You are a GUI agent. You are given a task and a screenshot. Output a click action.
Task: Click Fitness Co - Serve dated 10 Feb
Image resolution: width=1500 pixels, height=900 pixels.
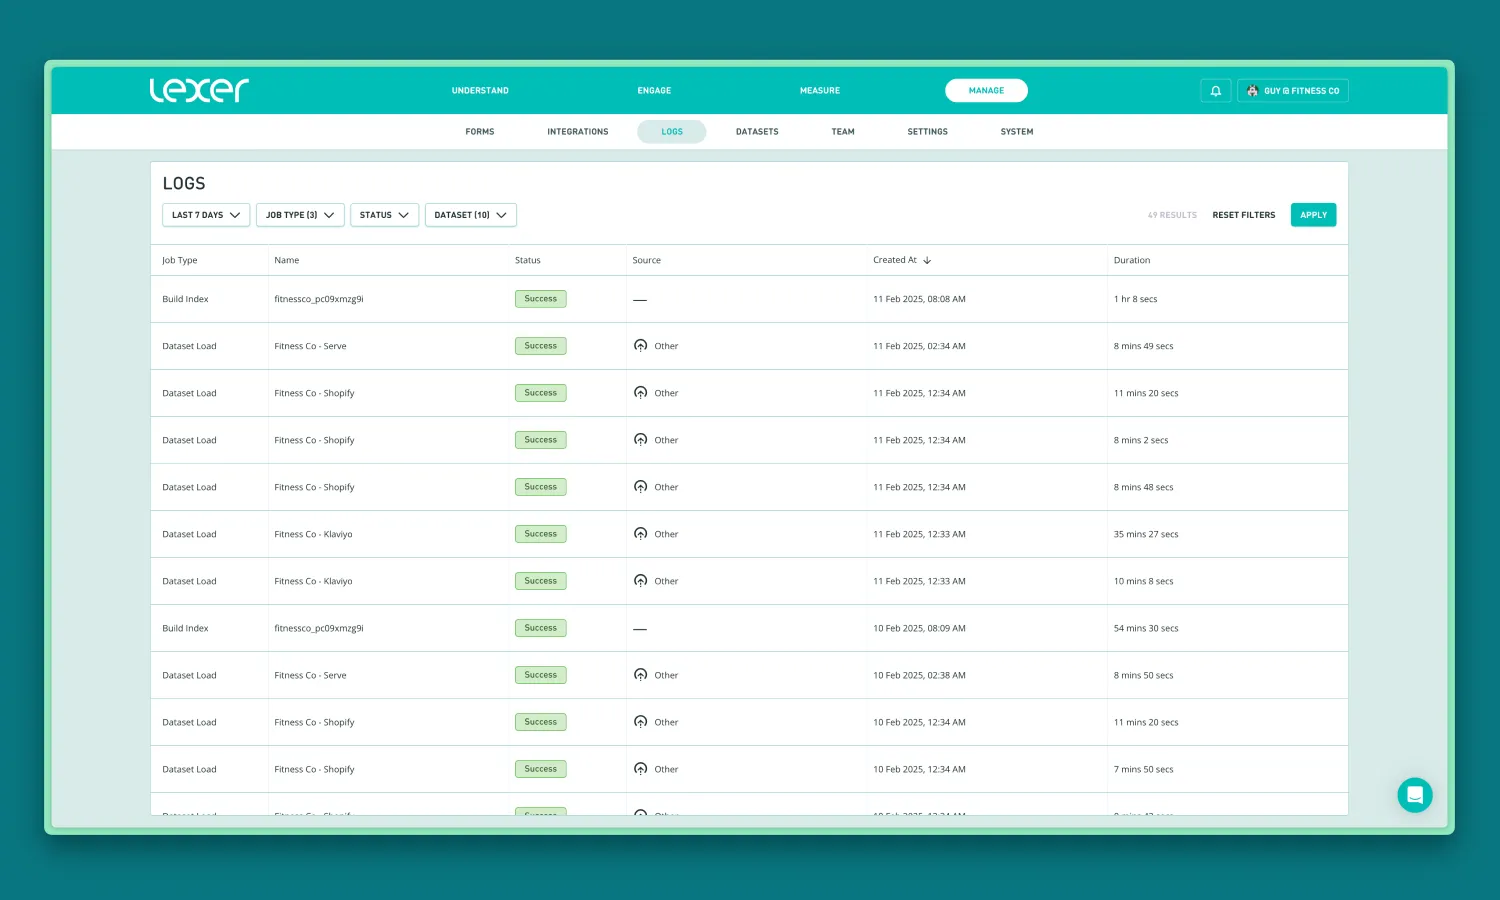pos(310,675)
